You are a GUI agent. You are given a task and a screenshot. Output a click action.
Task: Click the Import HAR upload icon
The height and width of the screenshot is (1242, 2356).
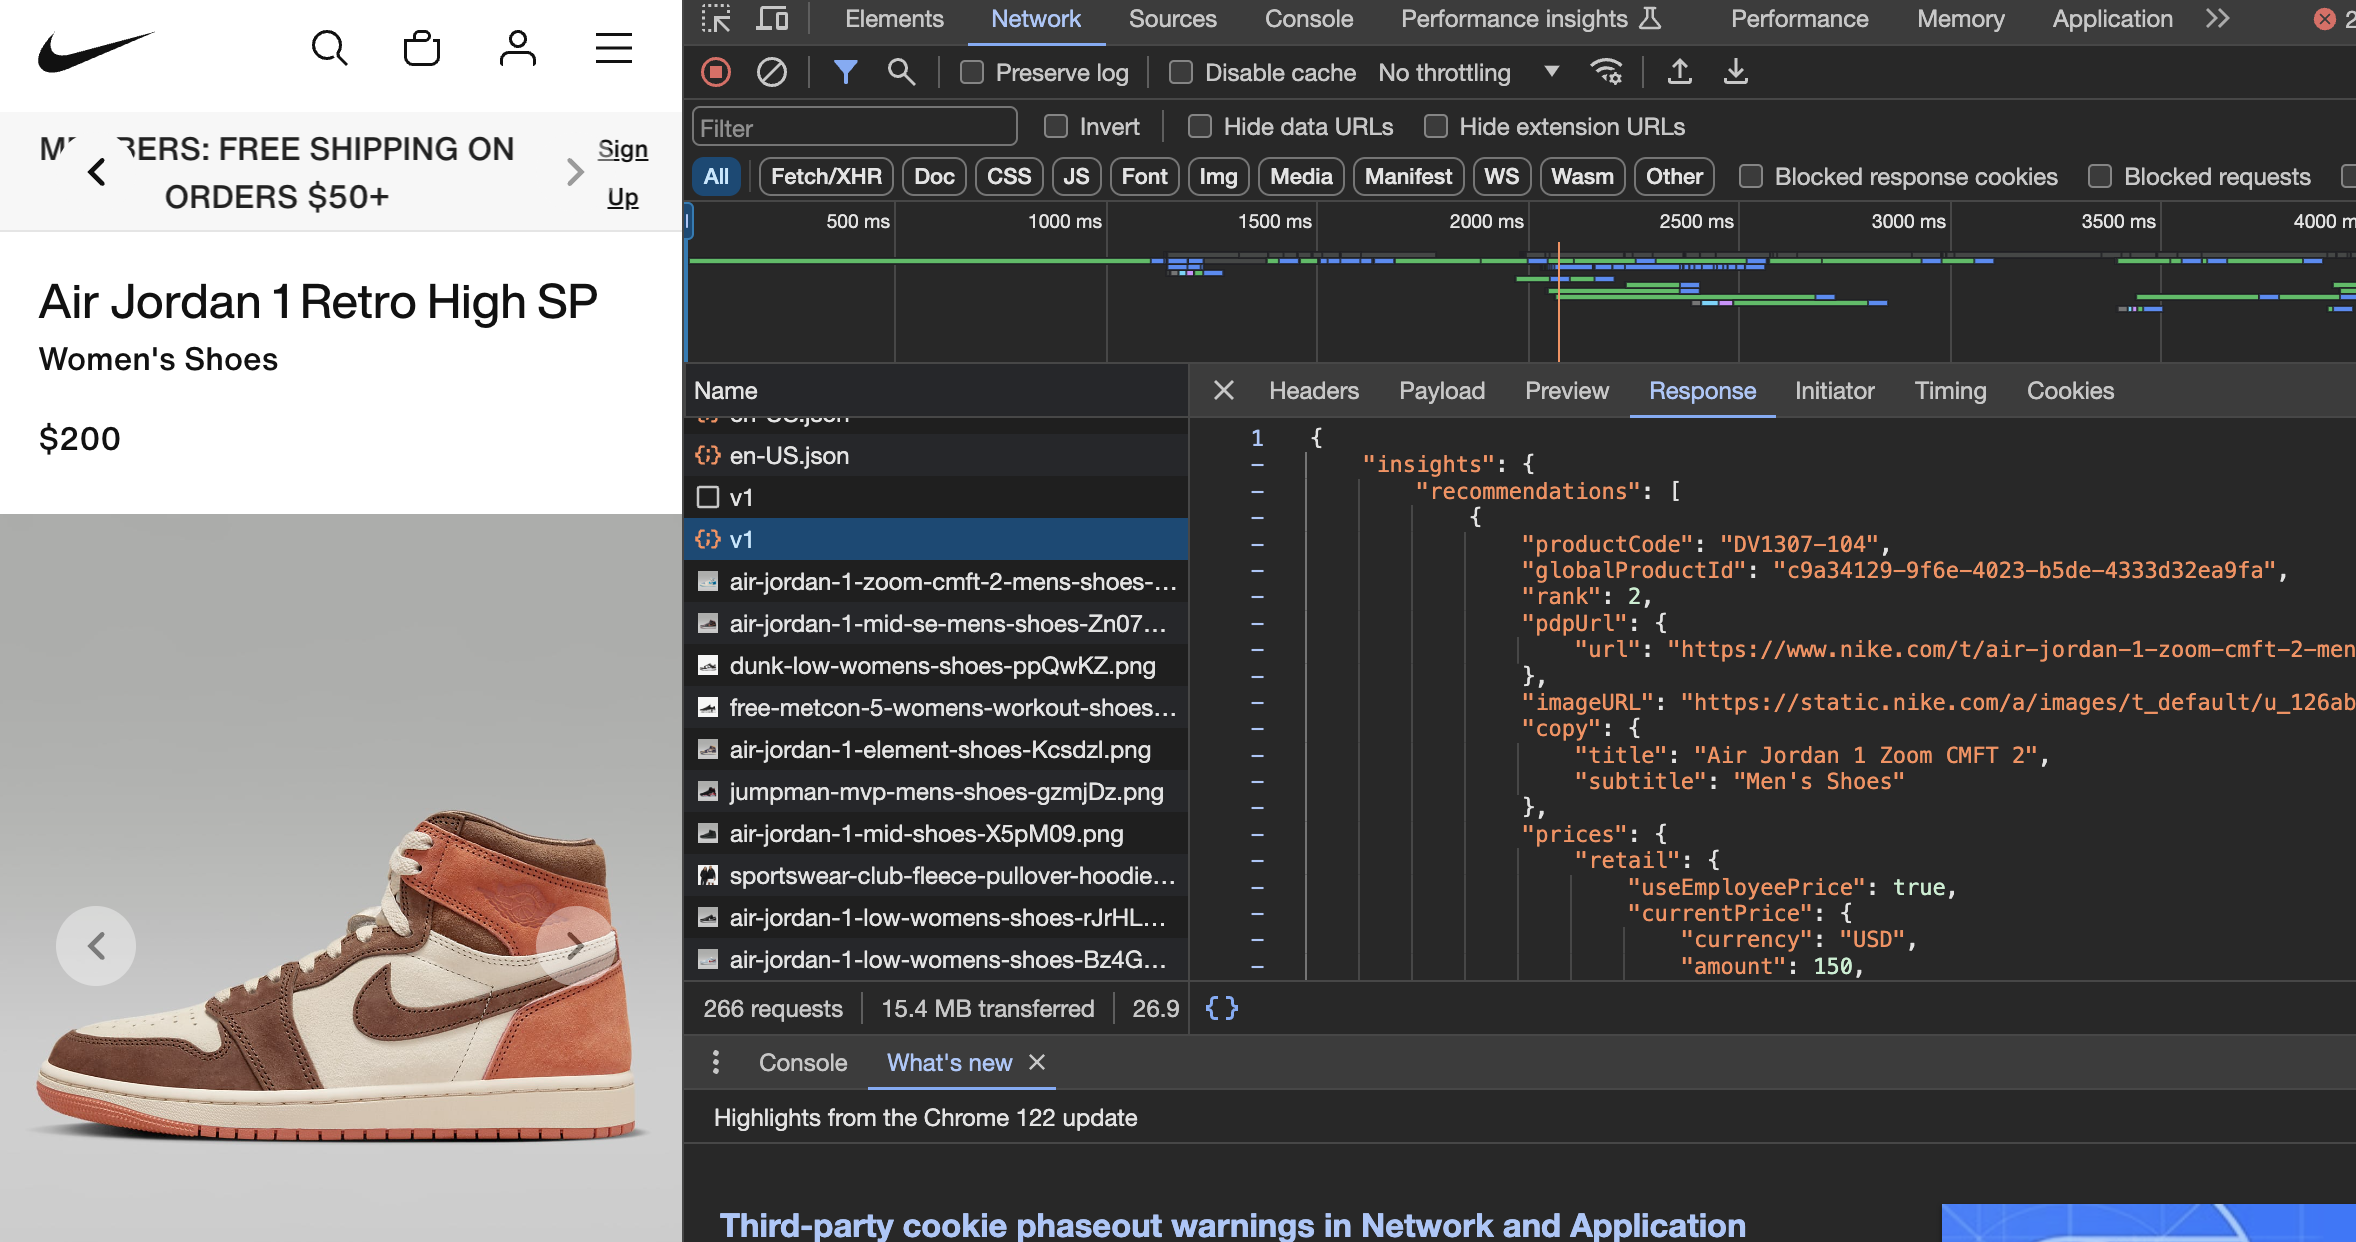[x=1680, y=72]
